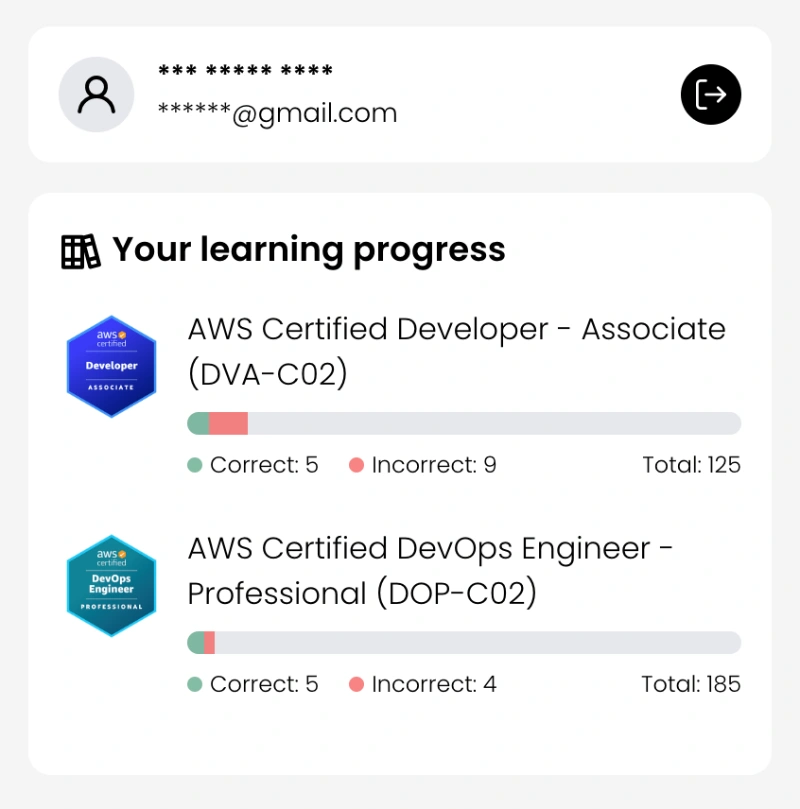Image resolution: width=800 pixels, height=809 pixels.
Task: Open the AWS Developer Associate badge
Action: (x=111, y=365)
